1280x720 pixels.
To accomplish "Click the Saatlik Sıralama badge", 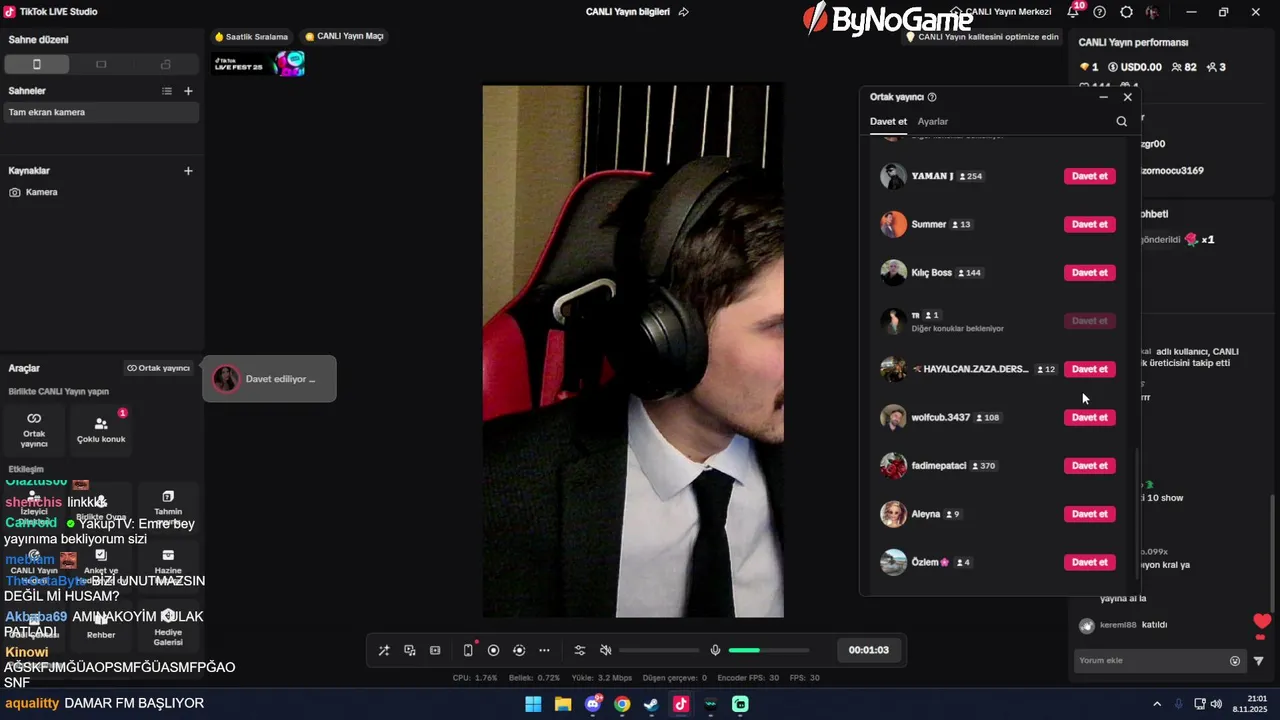I will click(251, 36).
